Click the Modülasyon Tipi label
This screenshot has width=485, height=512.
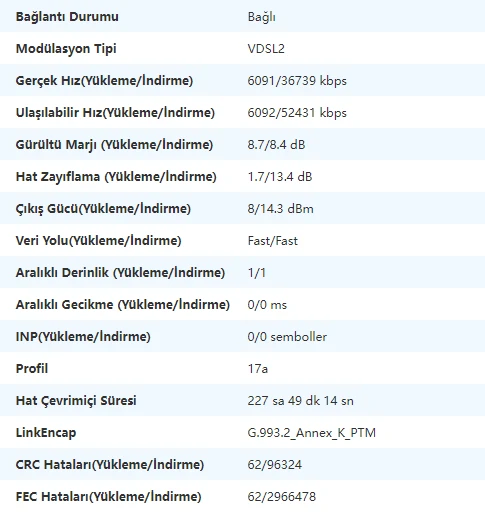tap(66, 49)
